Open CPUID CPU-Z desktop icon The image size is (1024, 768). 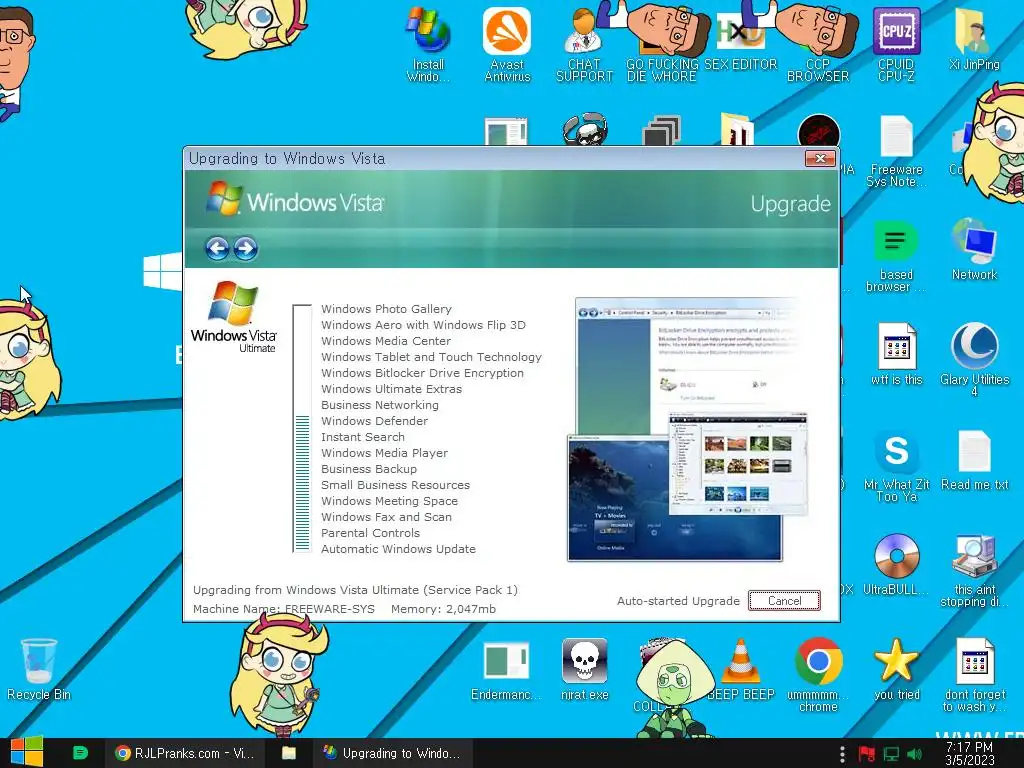pyautogui.click(x=896, y=44)
